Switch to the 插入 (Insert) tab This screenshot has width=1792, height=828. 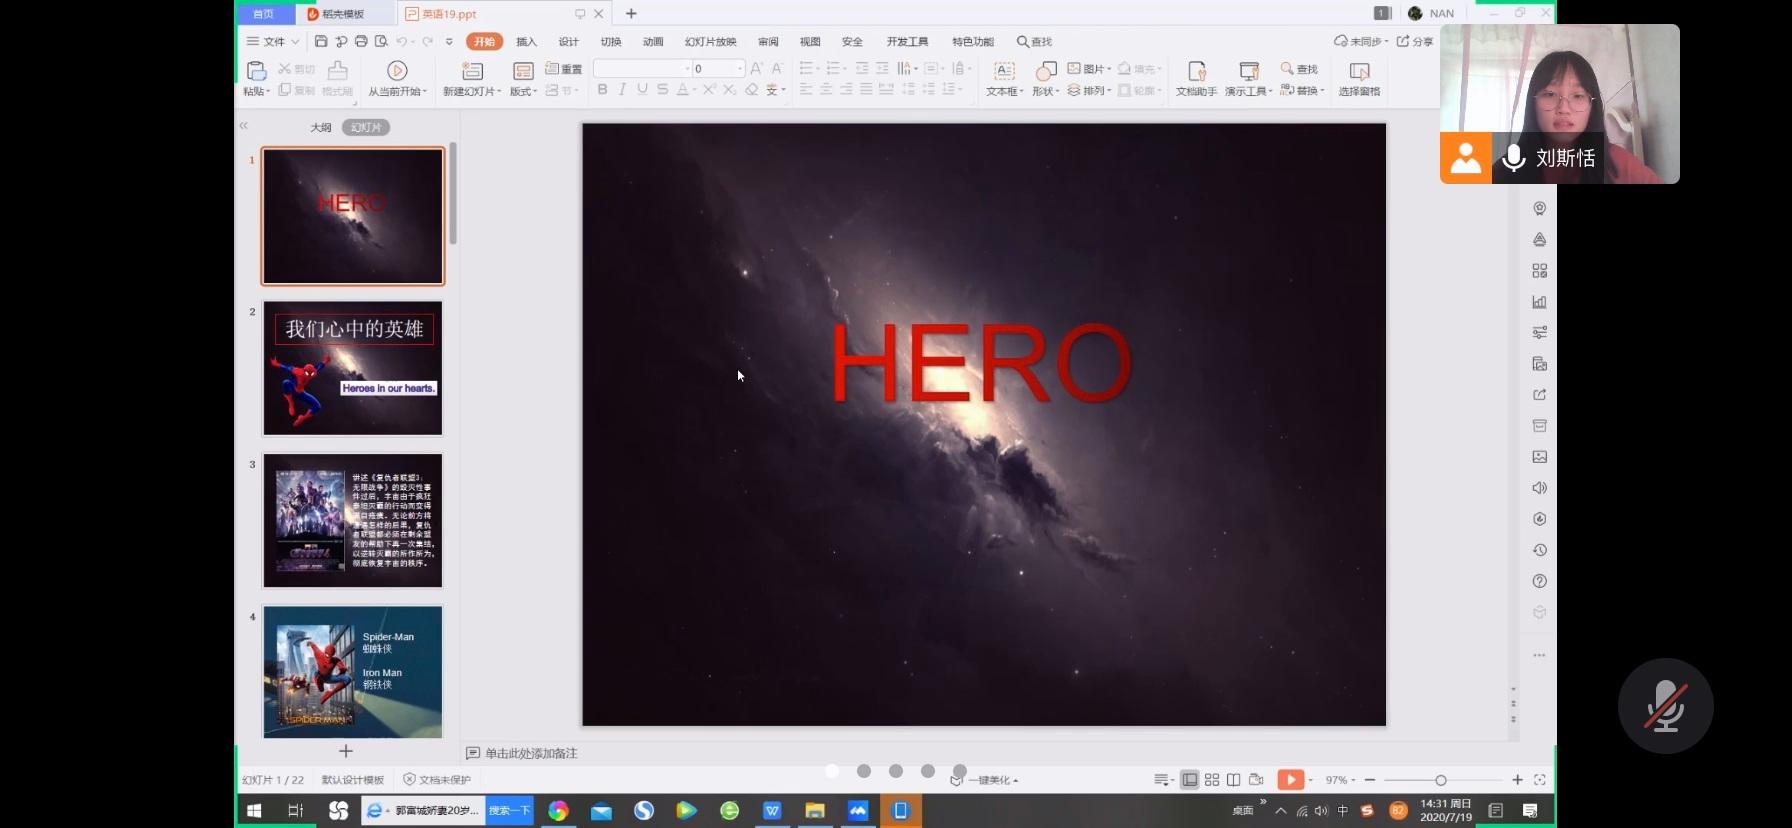[526, 41]
